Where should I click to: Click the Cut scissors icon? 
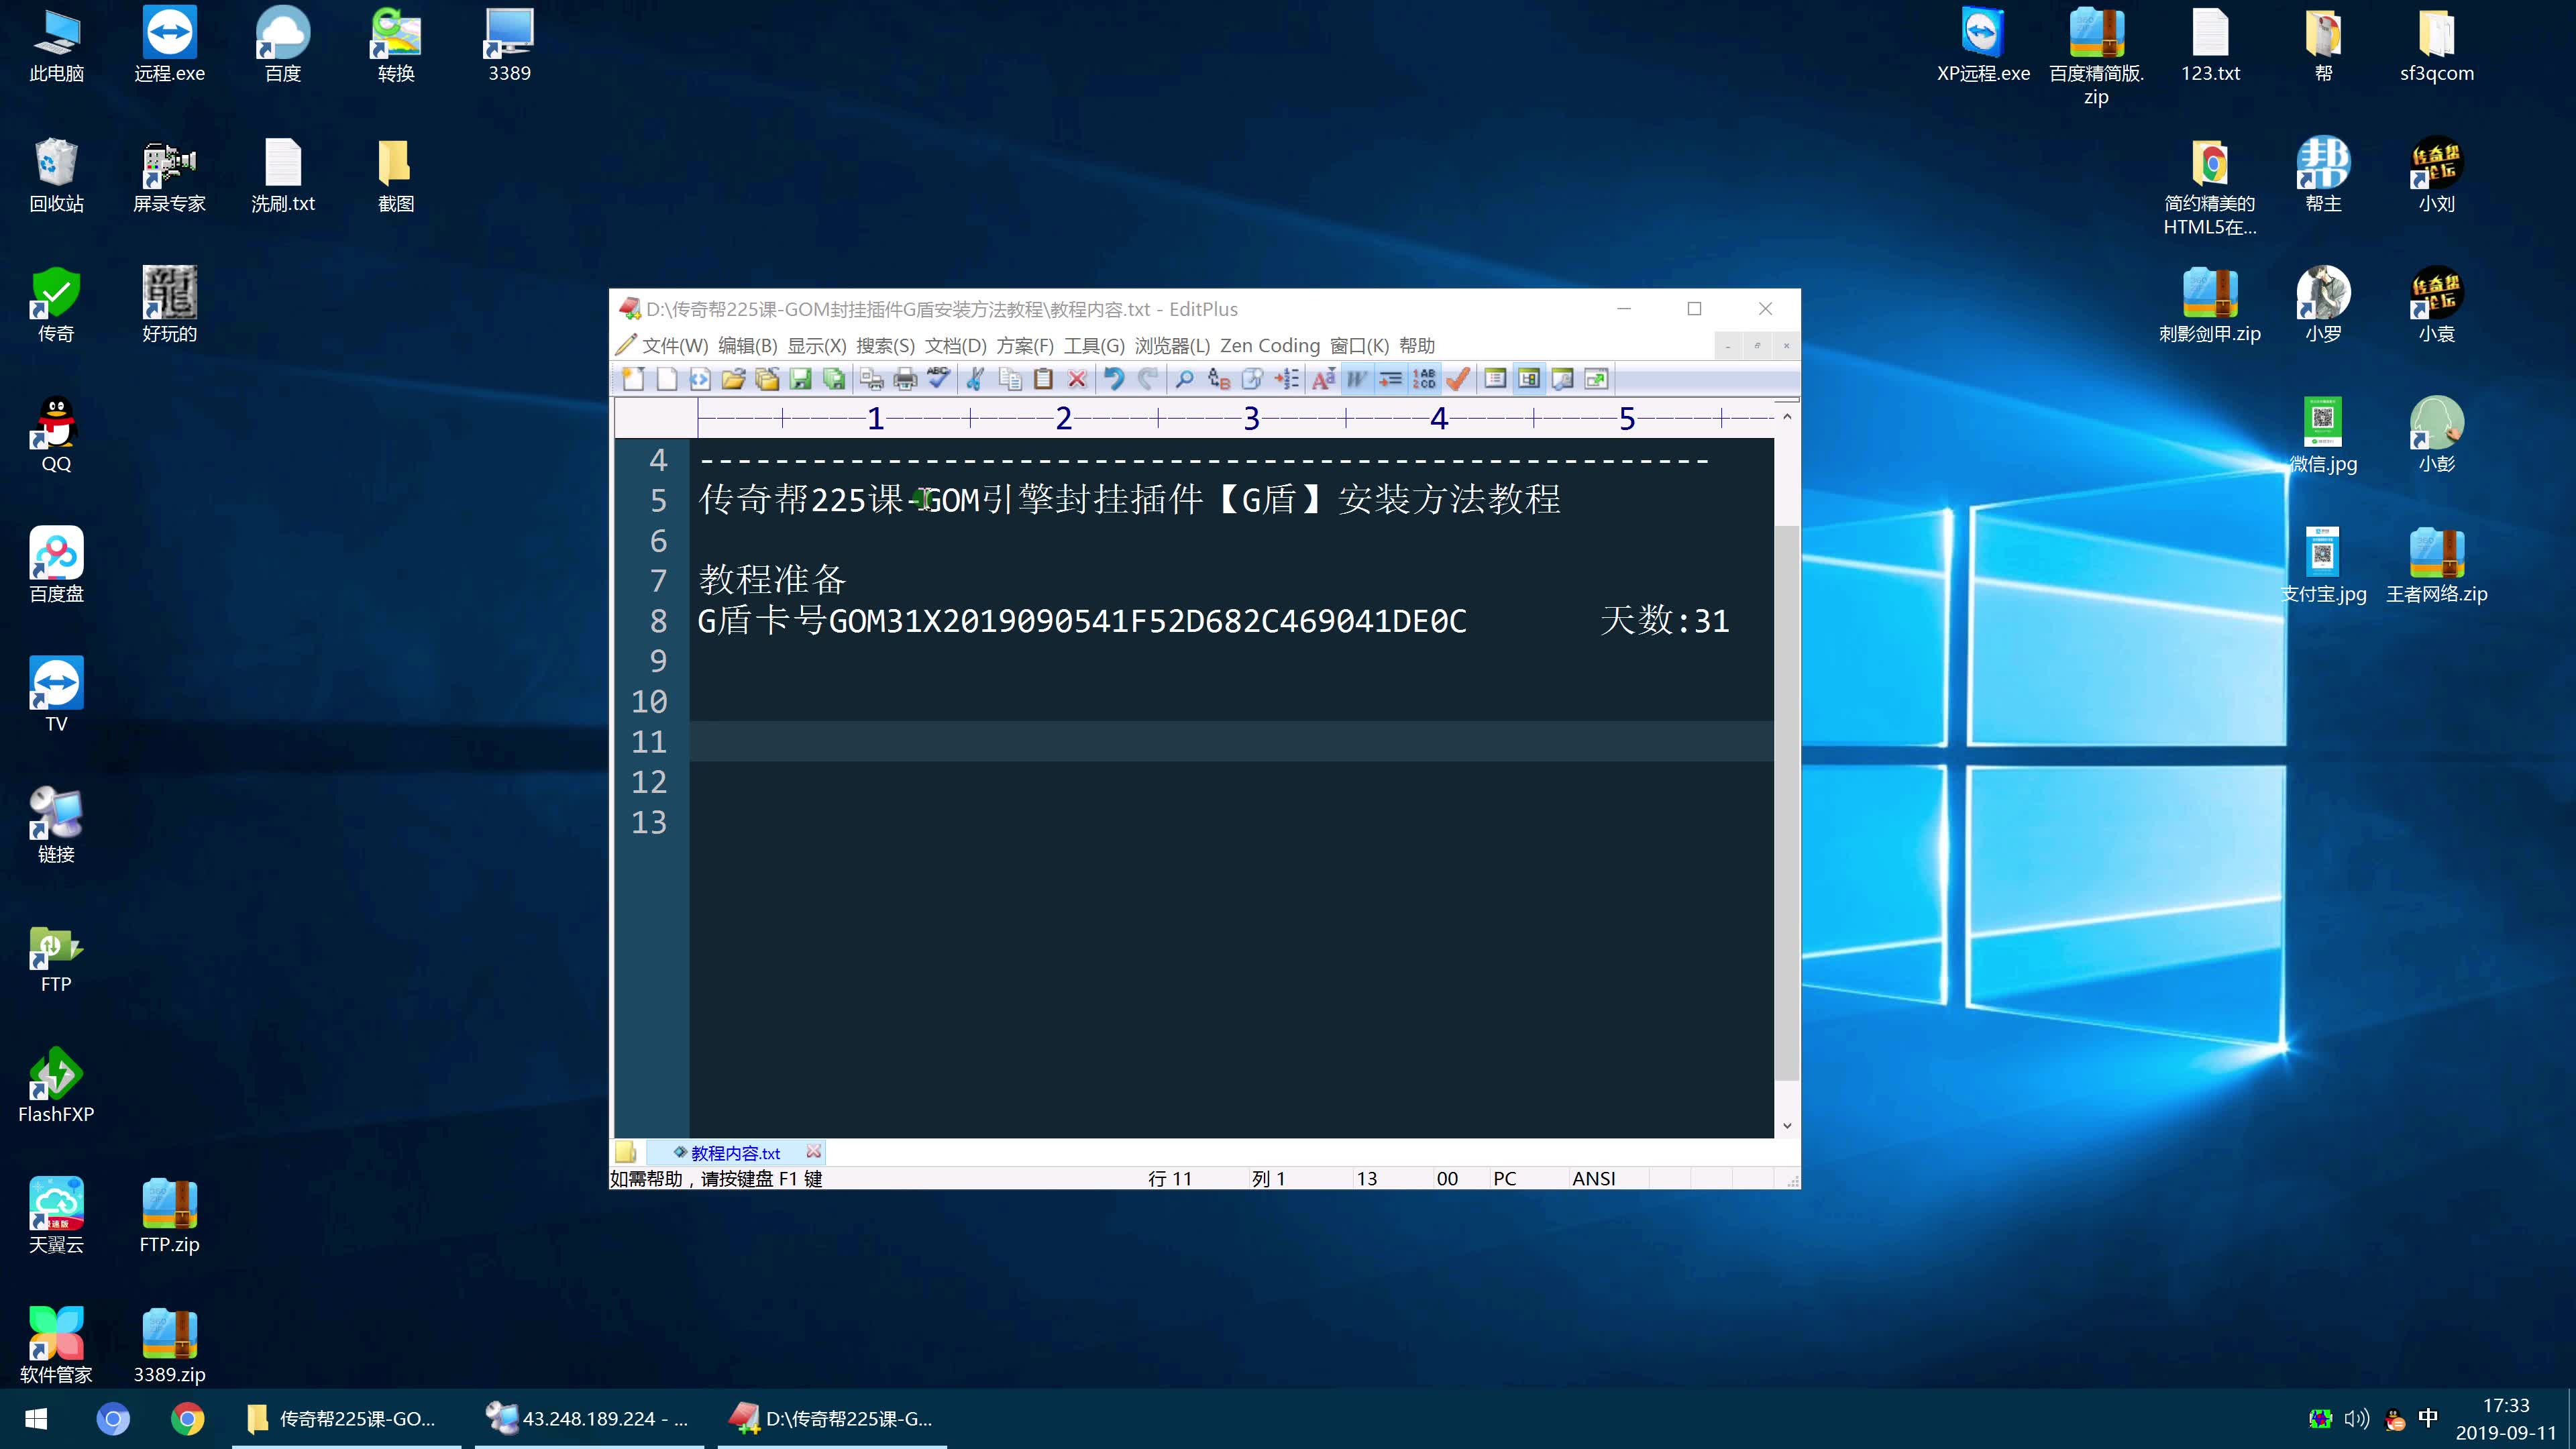[x=976, y=379]
